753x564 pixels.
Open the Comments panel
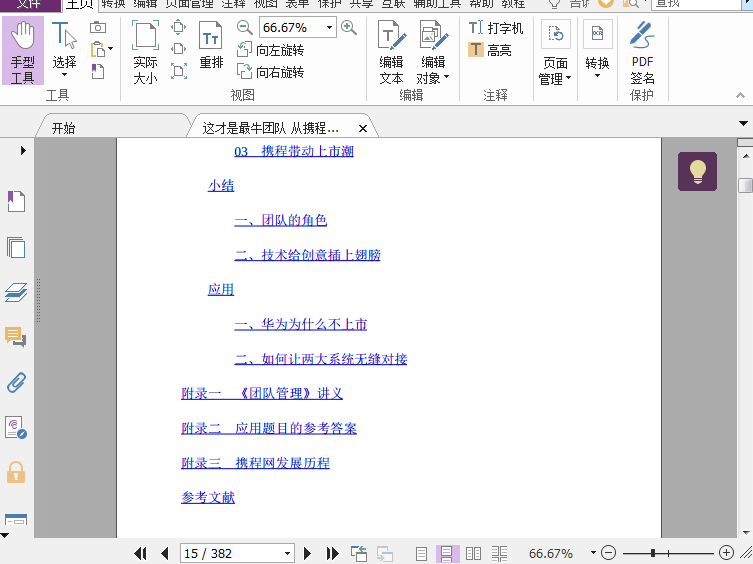tap(16, 337)
